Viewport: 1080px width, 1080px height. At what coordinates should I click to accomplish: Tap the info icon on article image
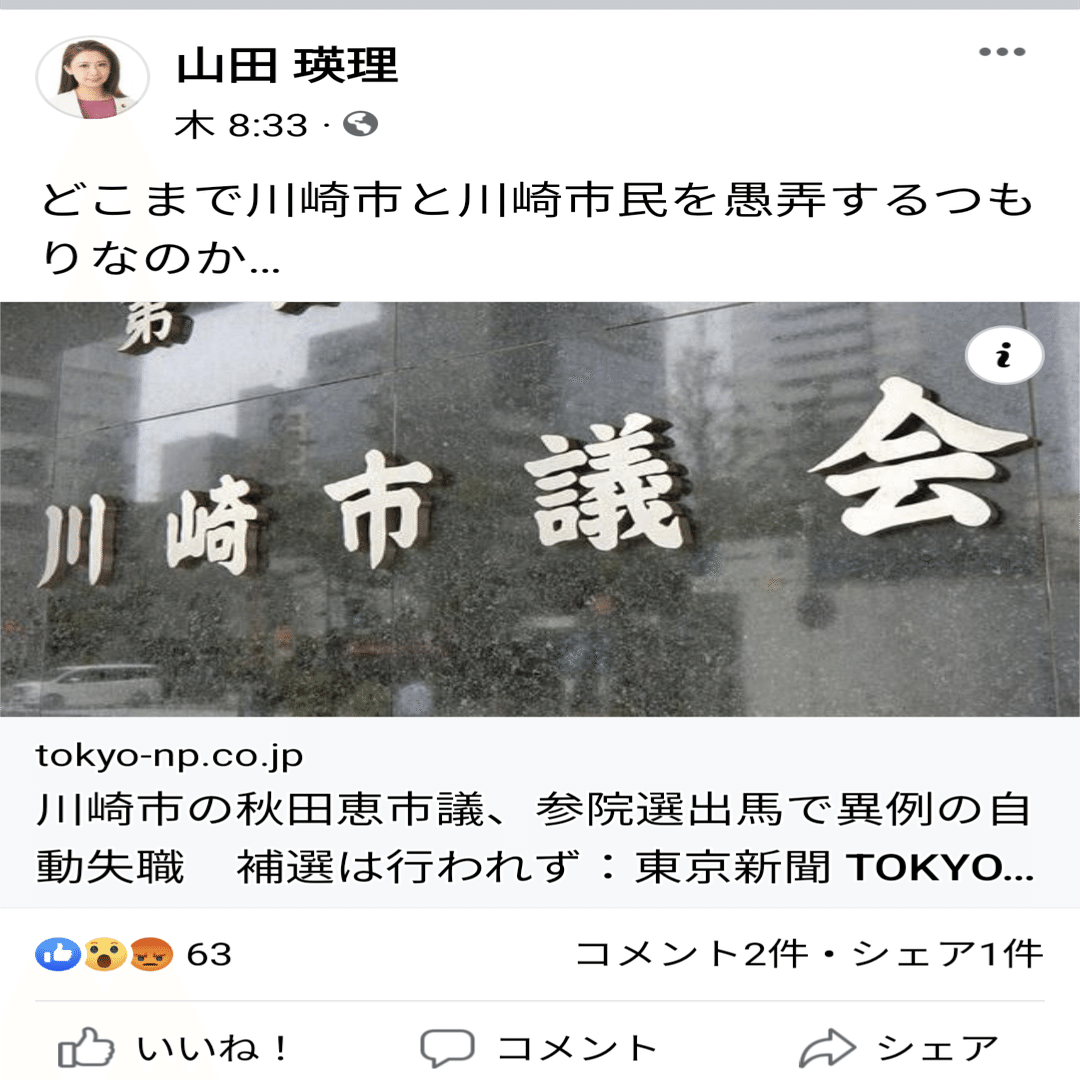[x=1004, y=355]
